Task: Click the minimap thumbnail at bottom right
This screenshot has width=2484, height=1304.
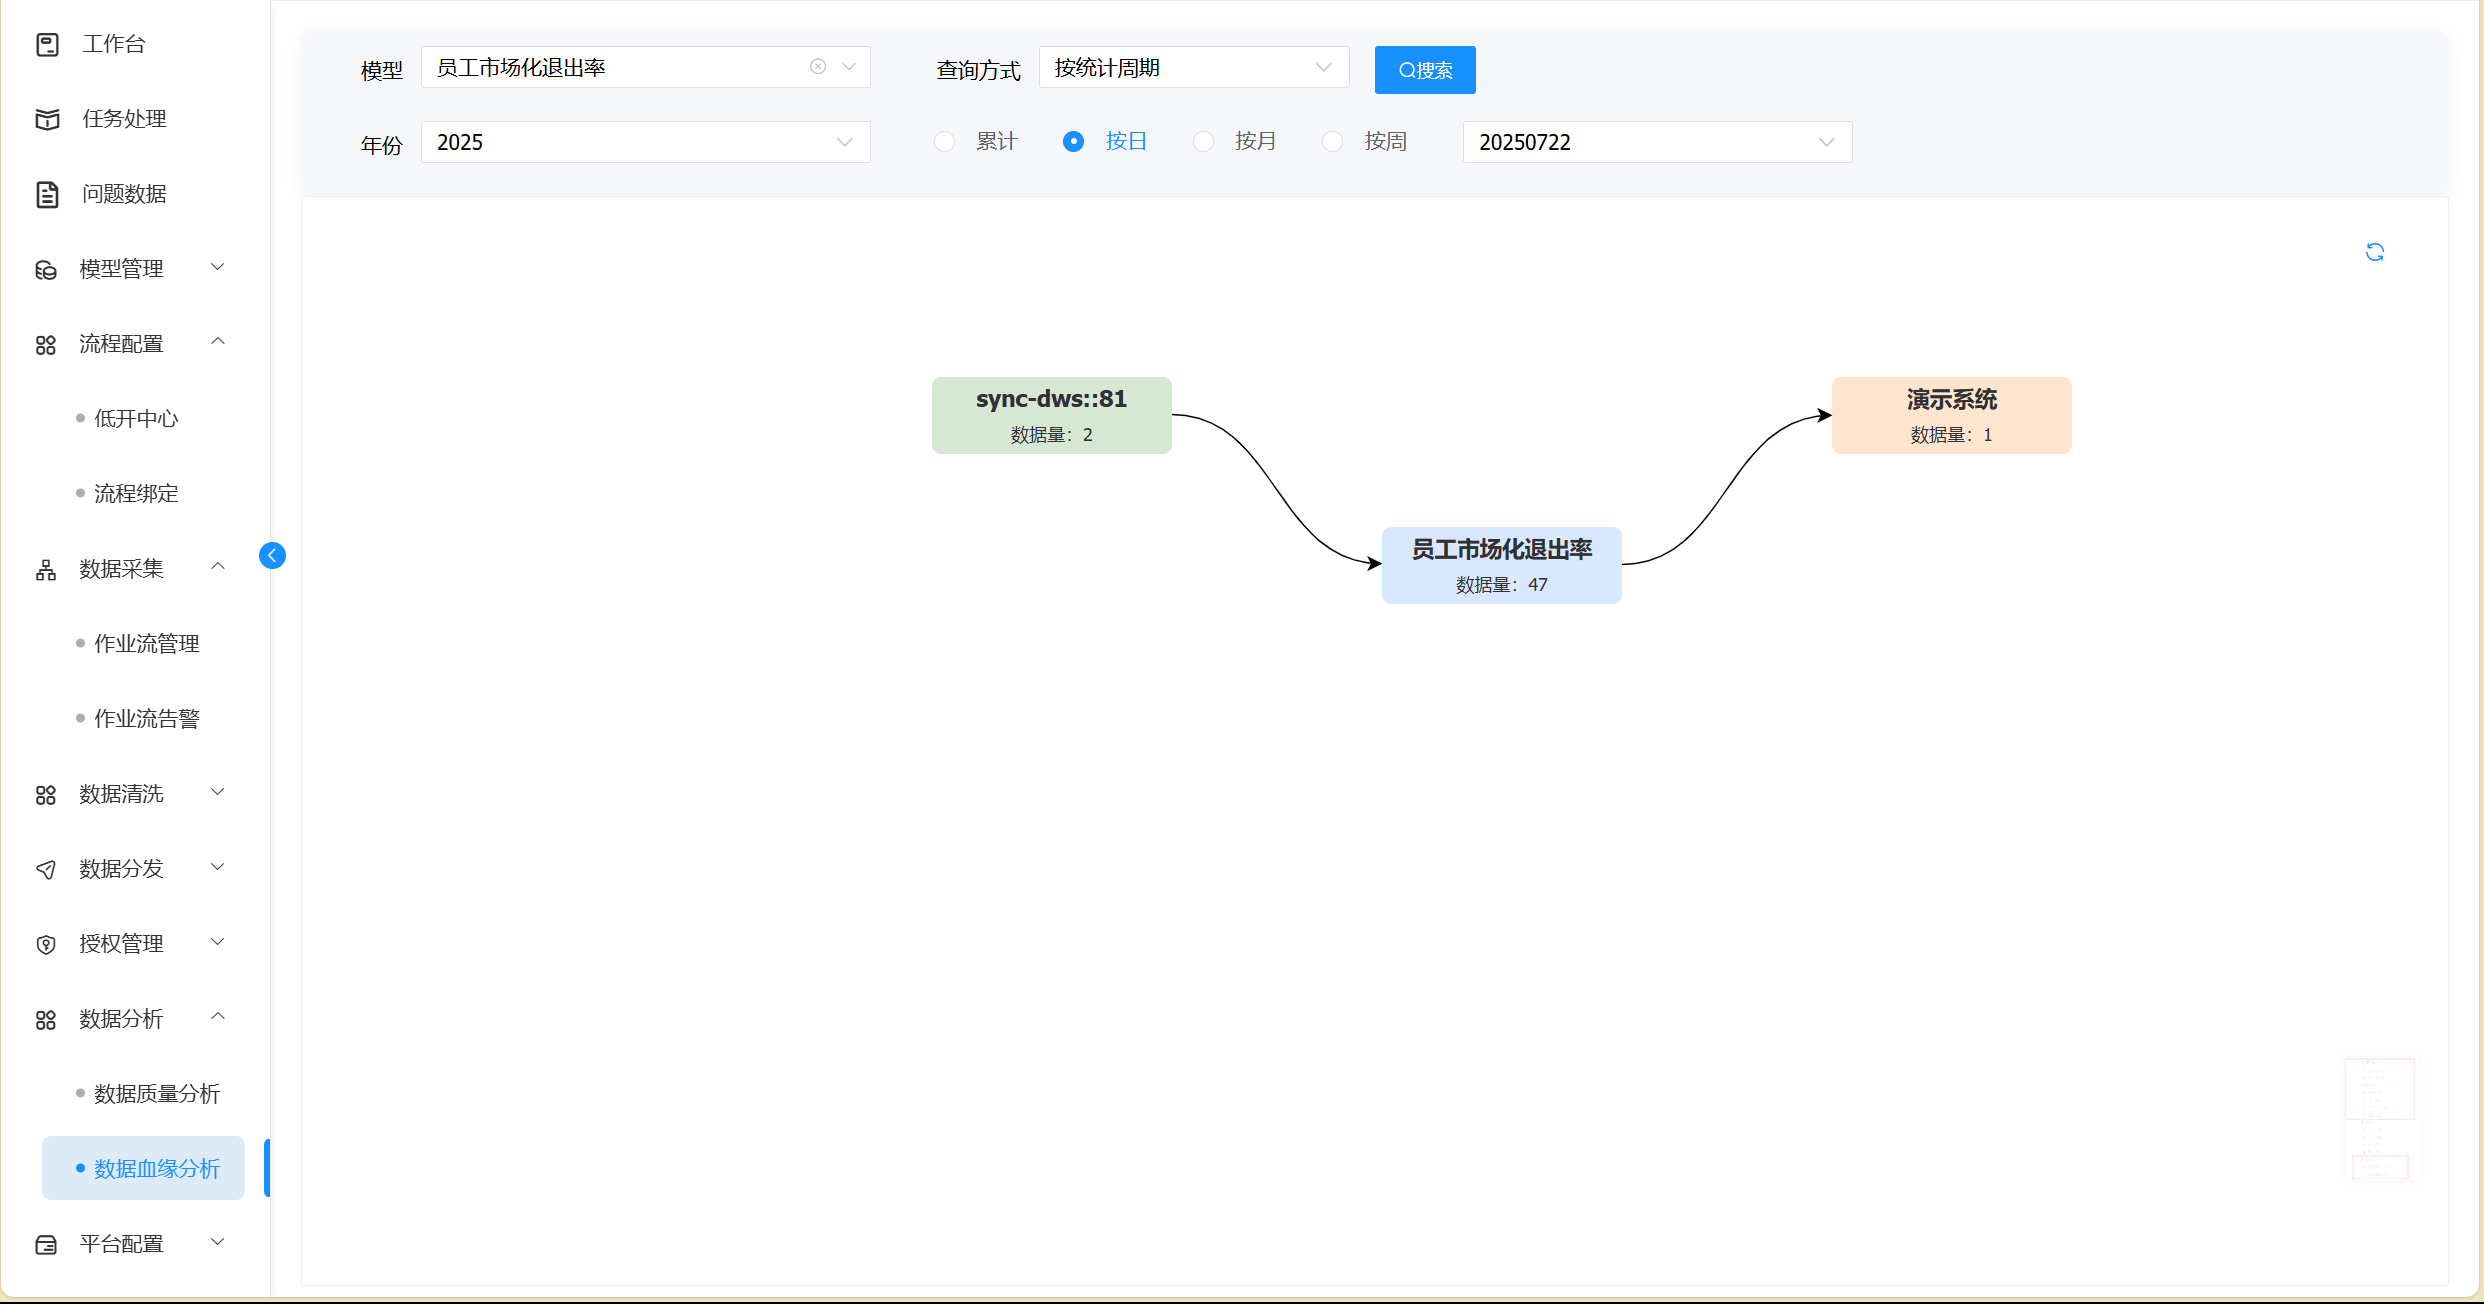Action: point(2381,1118)
